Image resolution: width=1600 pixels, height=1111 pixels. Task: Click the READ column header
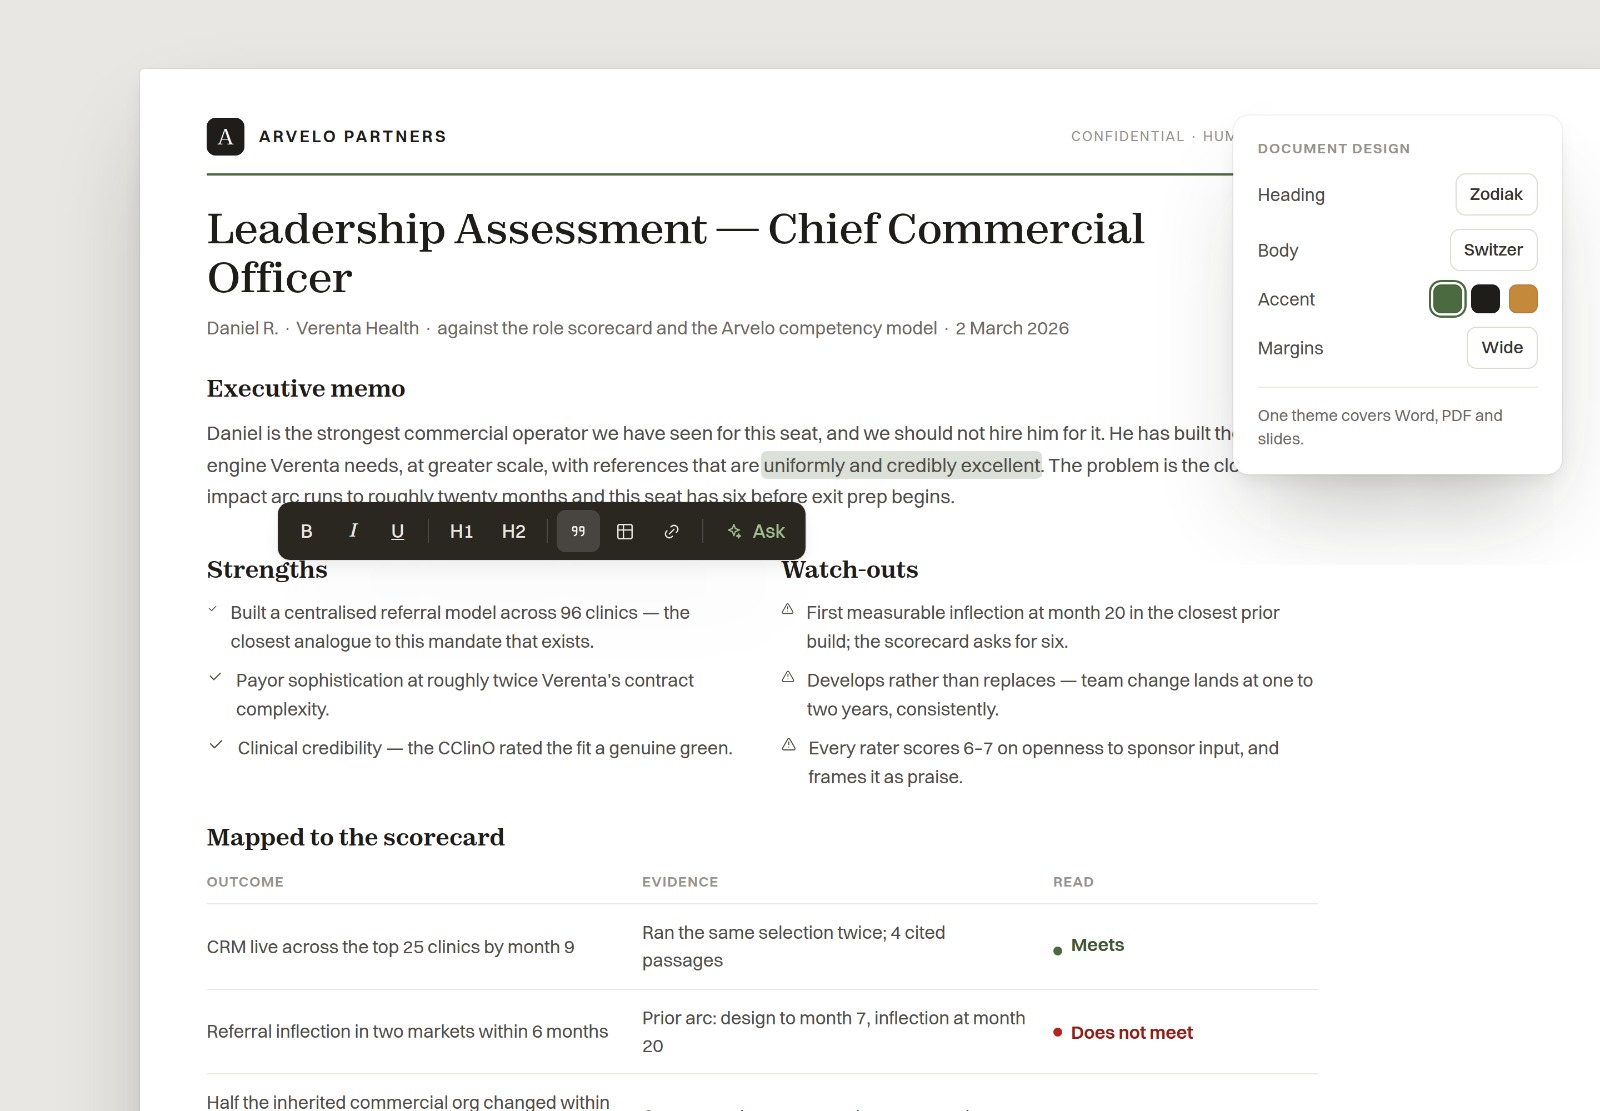tap(1073, 882)
